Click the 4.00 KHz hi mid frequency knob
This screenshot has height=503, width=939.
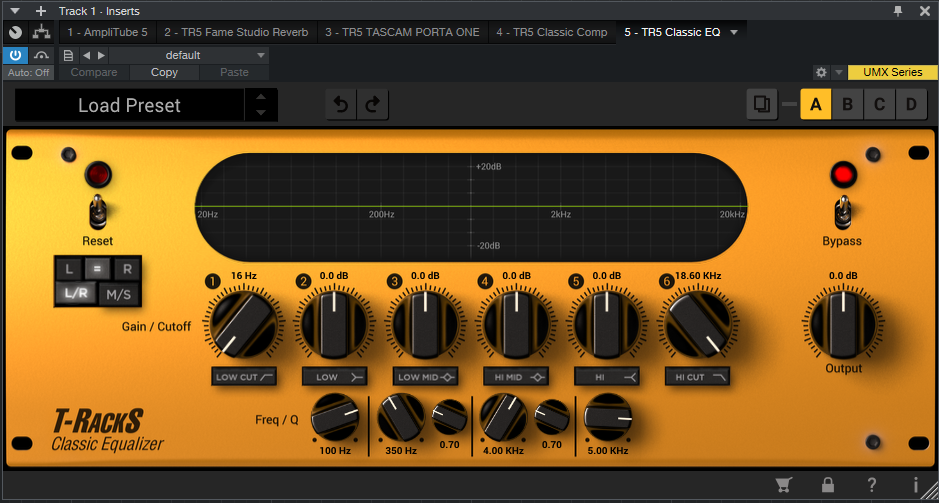tap(504, 417)
